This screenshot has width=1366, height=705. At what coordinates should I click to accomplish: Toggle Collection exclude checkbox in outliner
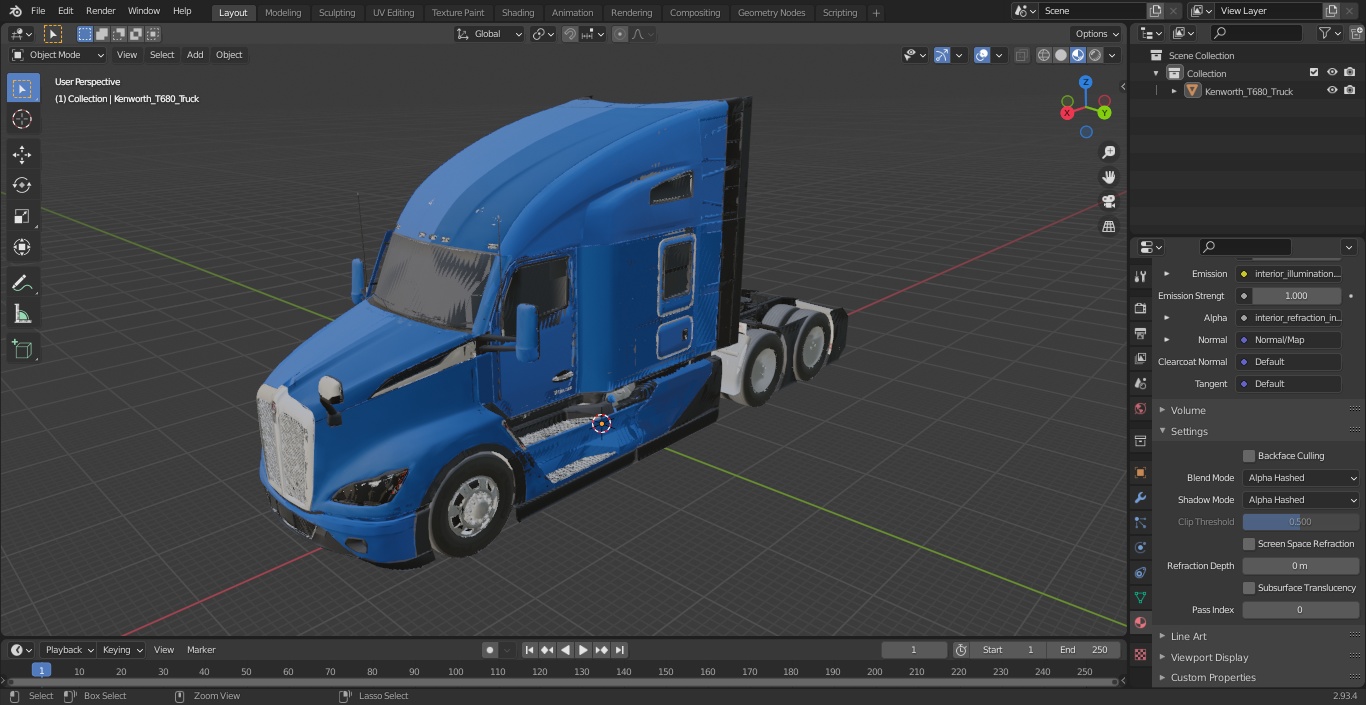pos(1314,73)
